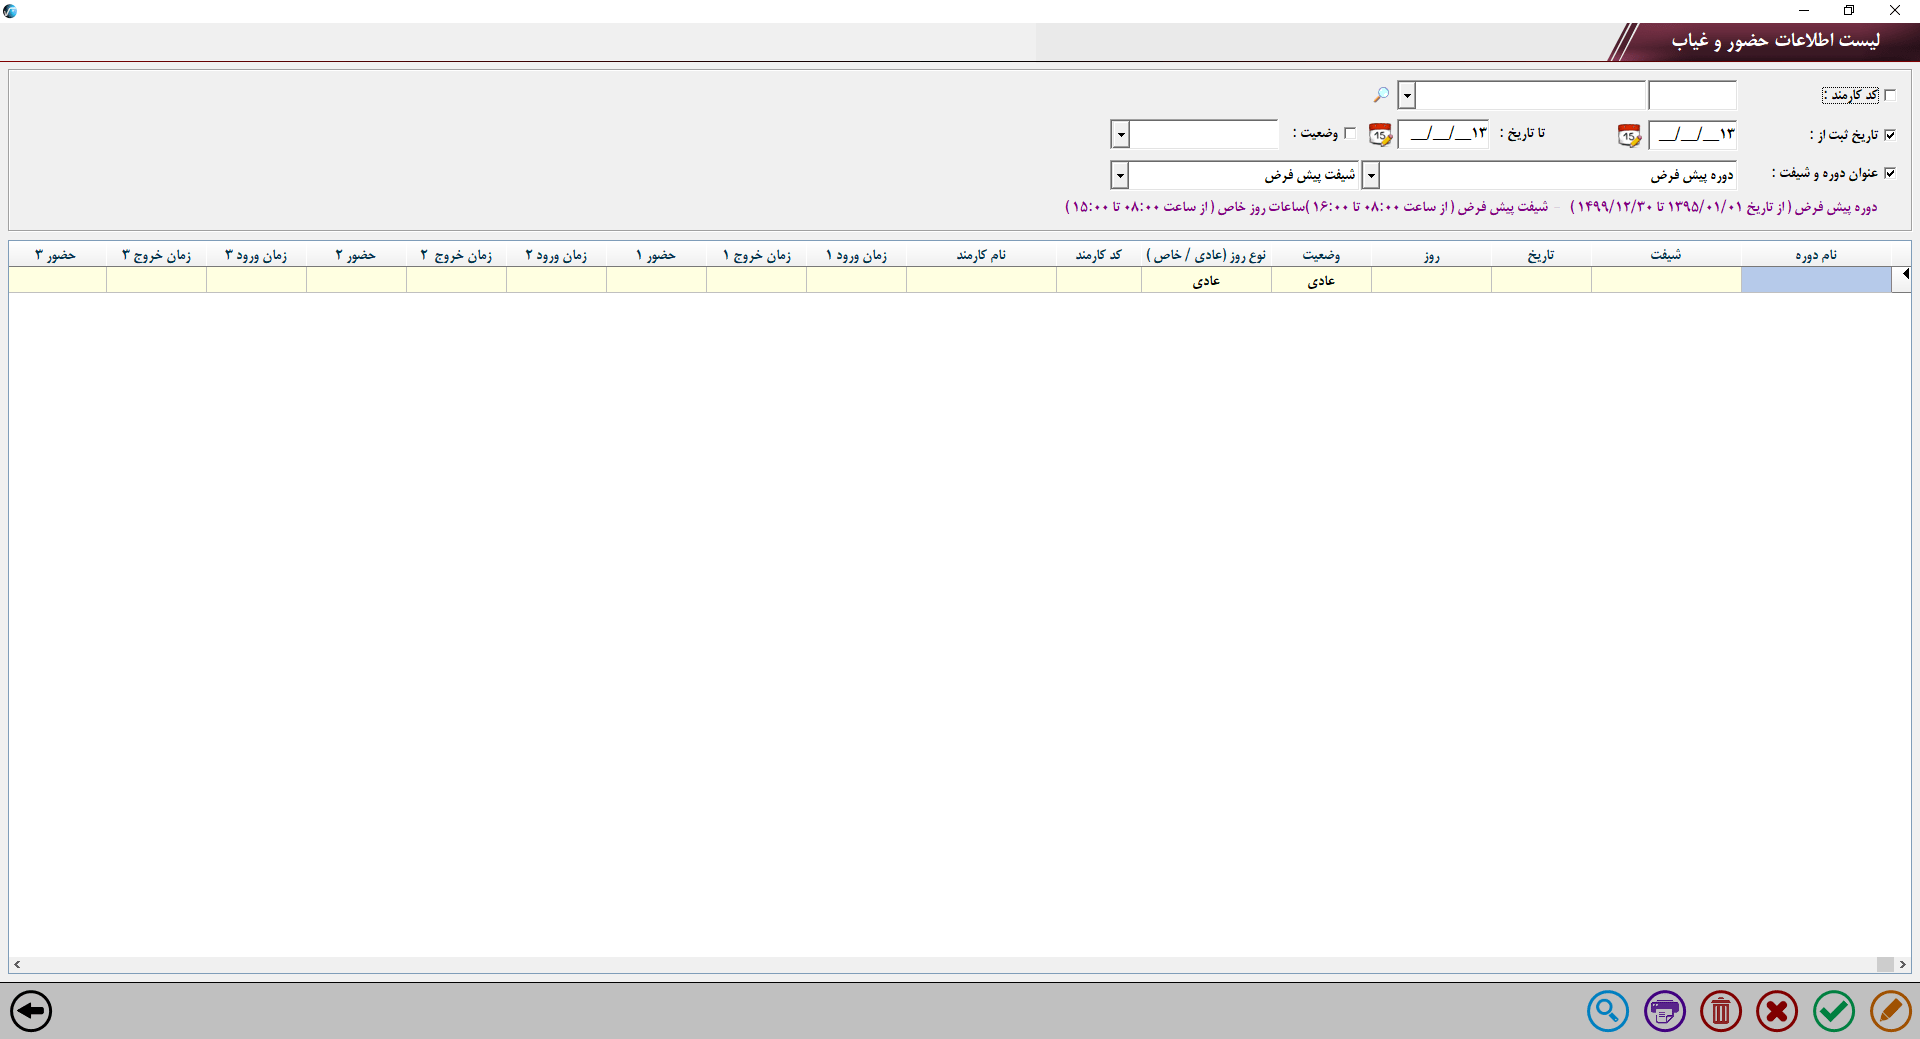Click the back arrow icon
The image size is (1920, 1039).
pyautogui.click(x=31, y=1011)
